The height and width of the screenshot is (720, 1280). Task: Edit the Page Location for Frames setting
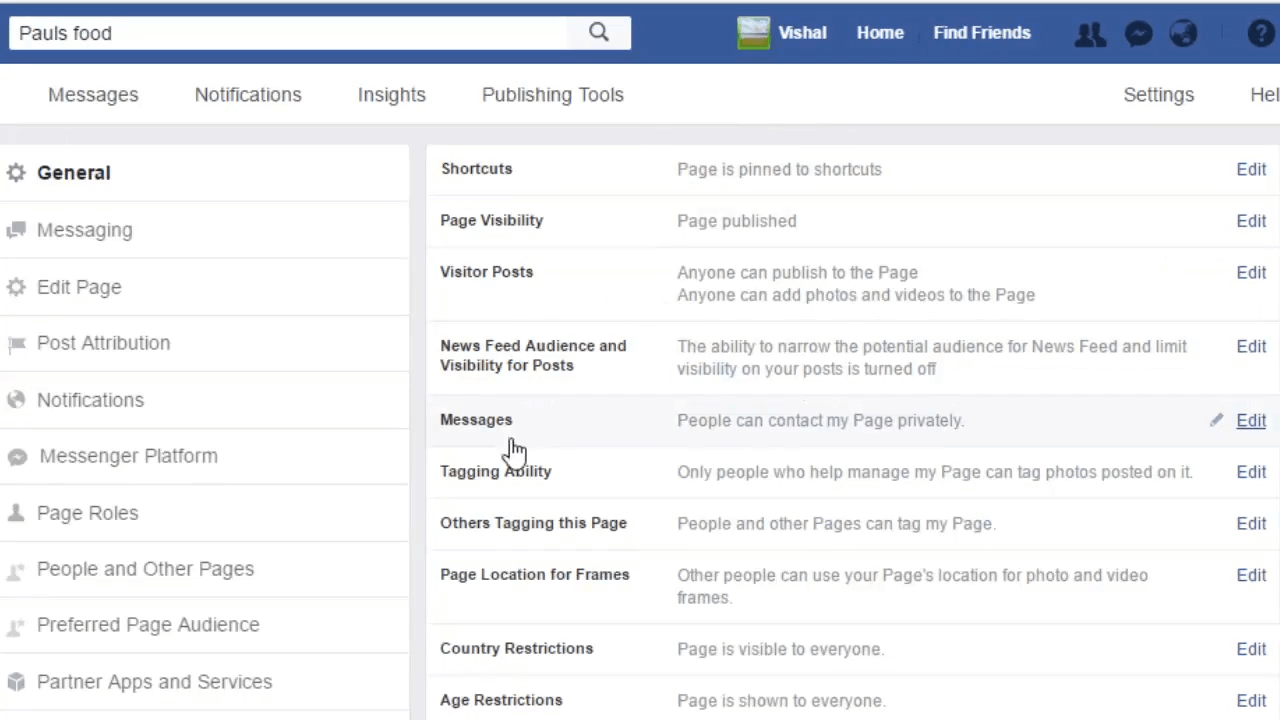tap(1251, 575)
